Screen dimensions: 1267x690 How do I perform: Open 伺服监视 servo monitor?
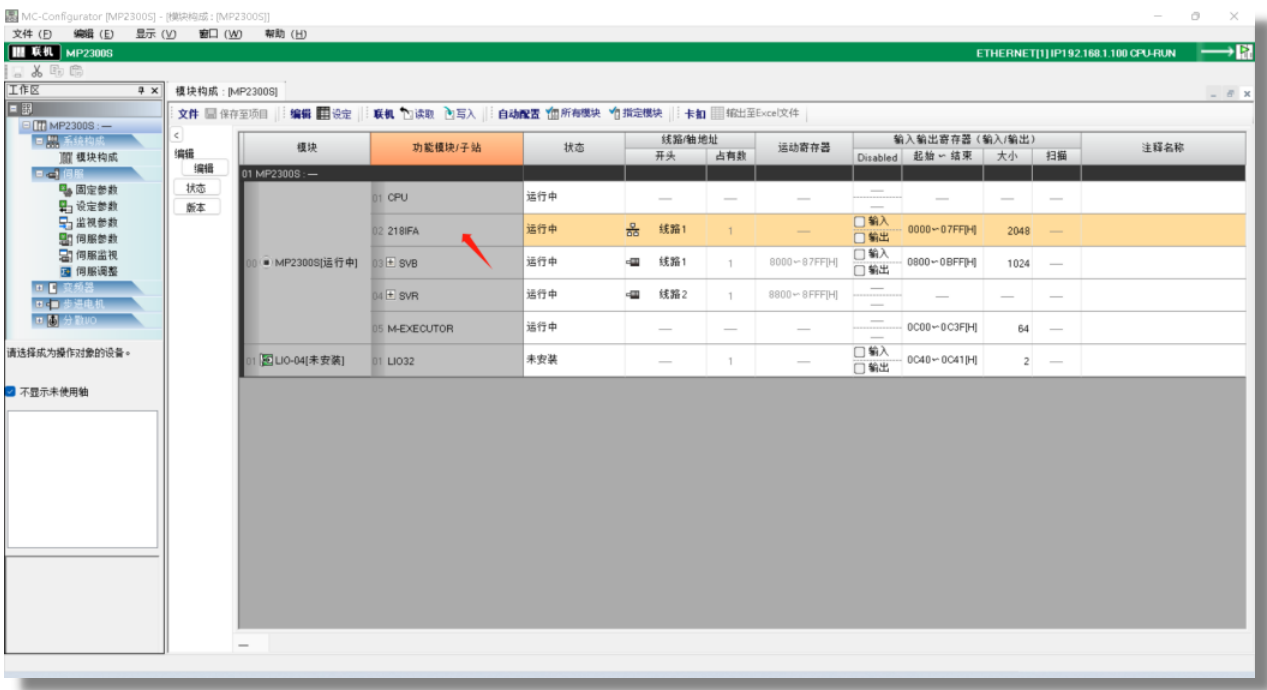[x=88, y=255]
